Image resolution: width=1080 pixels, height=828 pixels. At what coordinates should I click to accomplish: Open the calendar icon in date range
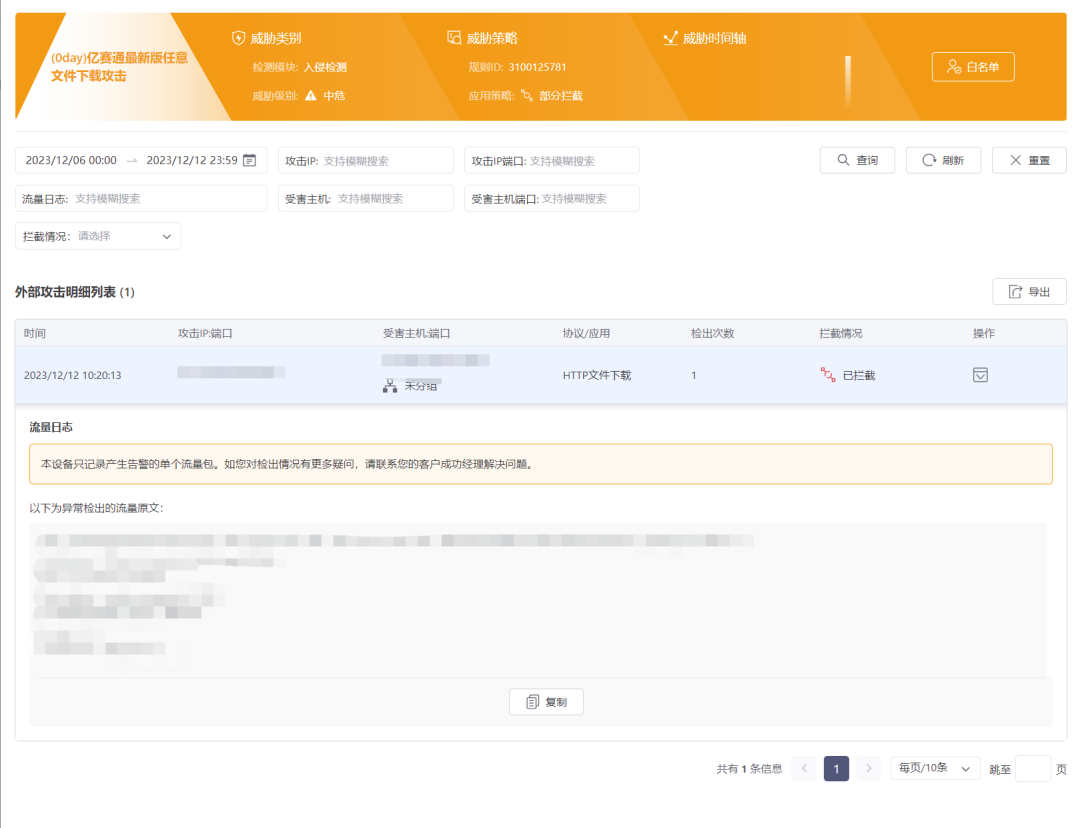pyautogui.click(x=249, y=160)
